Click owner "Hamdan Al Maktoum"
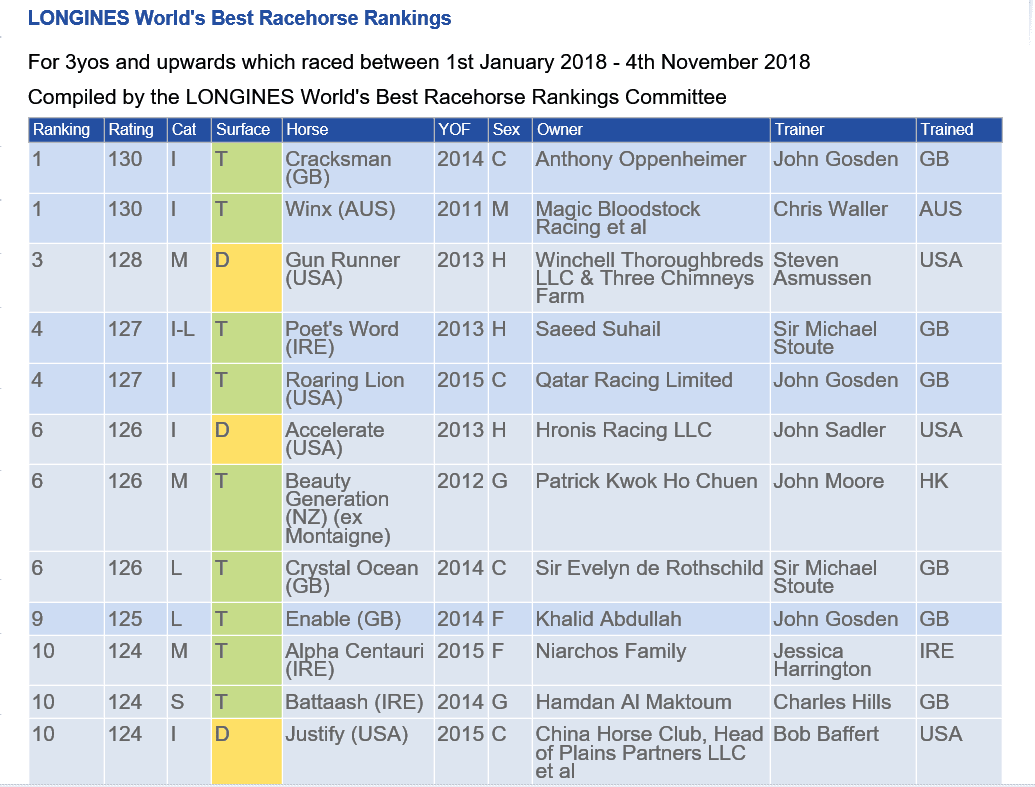The image size is (1035, 787). 633,702
